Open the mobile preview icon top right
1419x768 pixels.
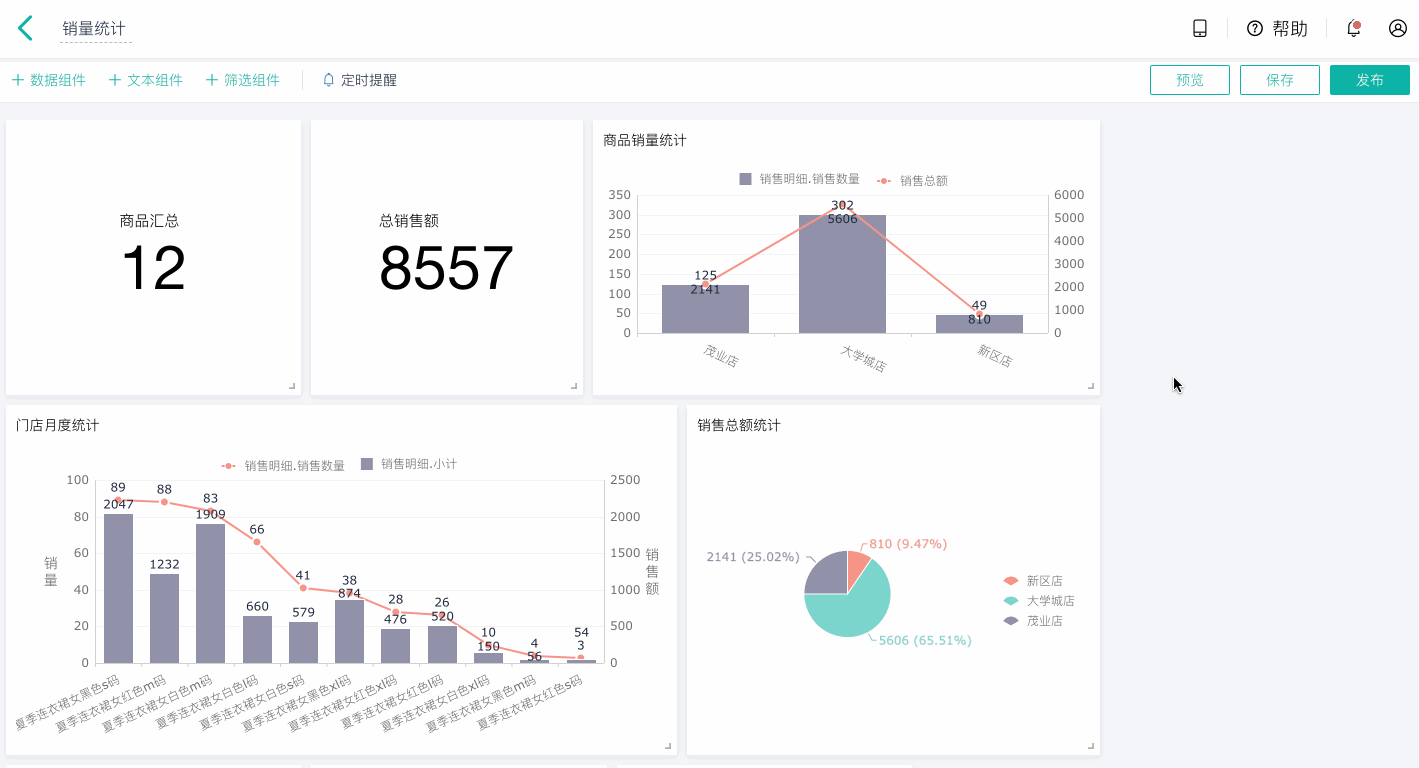tap(1199, 28)
